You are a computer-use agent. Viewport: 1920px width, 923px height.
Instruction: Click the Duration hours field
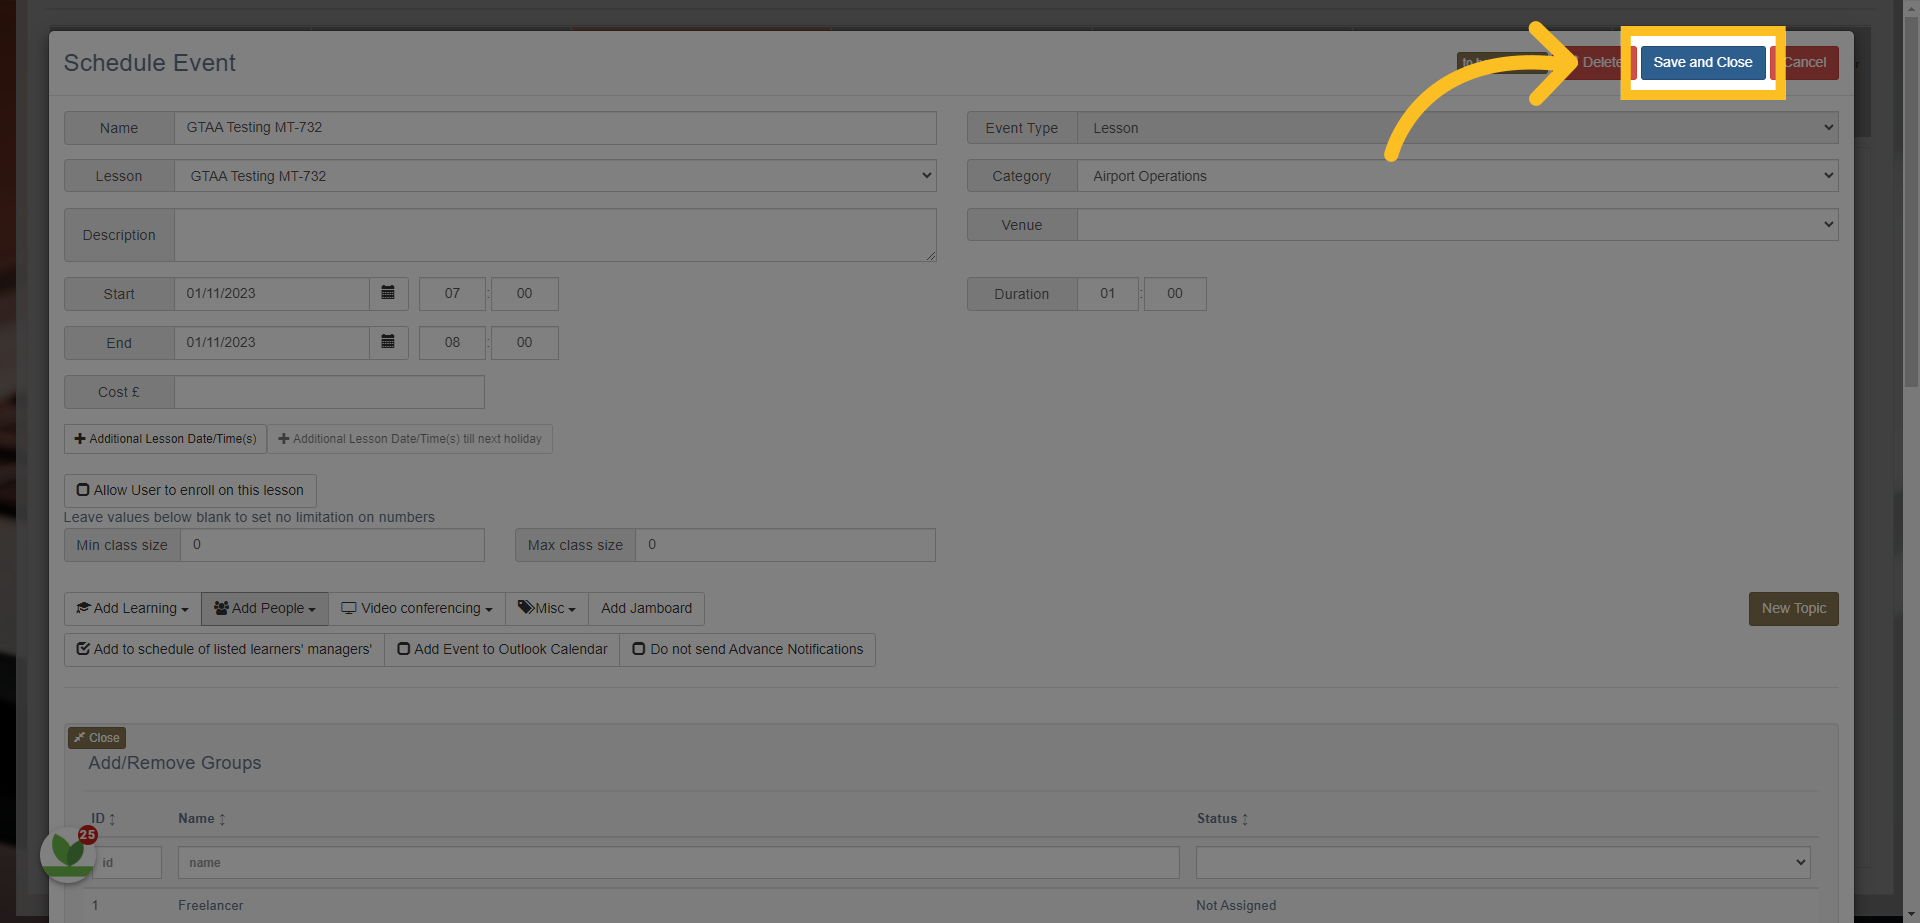click(1108, 294)
